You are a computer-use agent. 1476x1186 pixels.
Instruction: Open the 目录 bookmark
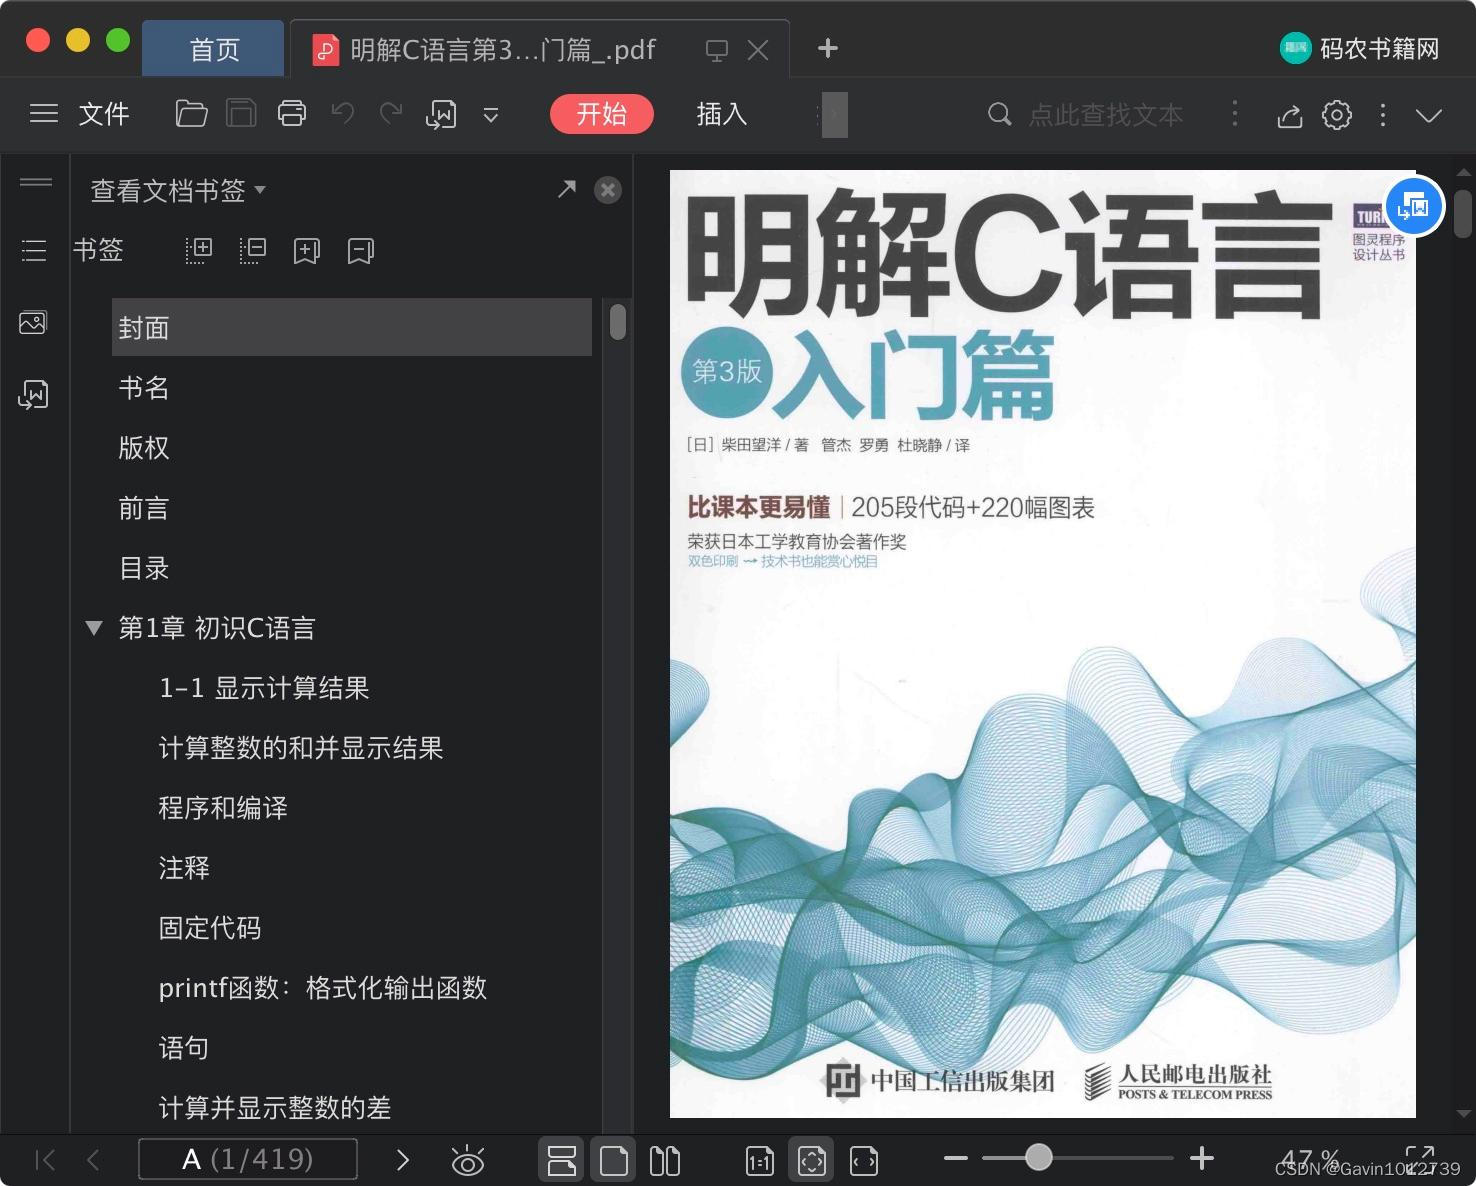[144, 568]
